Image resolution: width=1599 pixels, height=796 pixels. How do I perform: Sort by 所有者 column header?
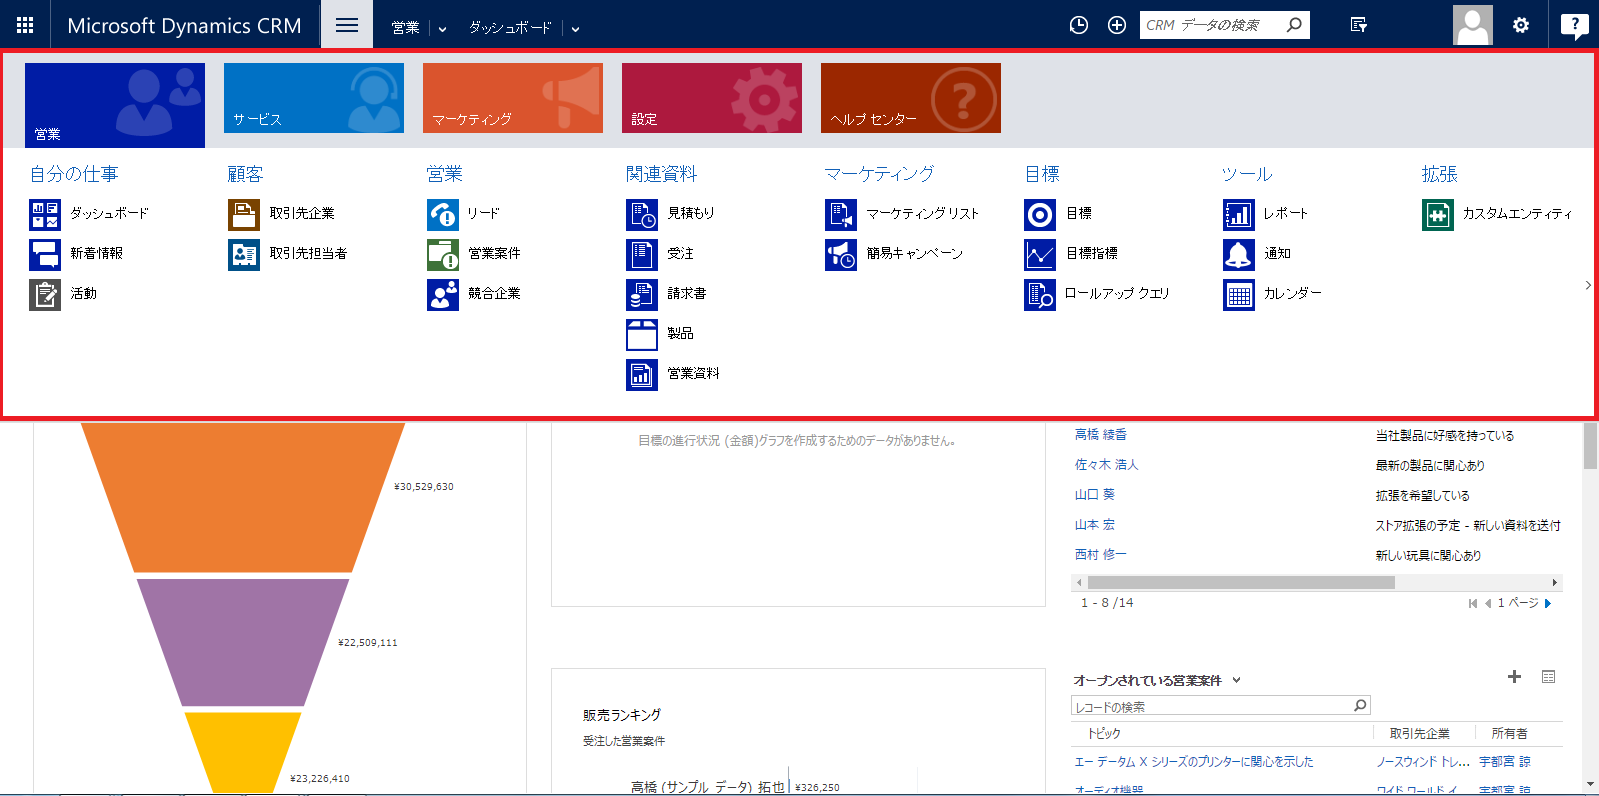(1509, 734)
